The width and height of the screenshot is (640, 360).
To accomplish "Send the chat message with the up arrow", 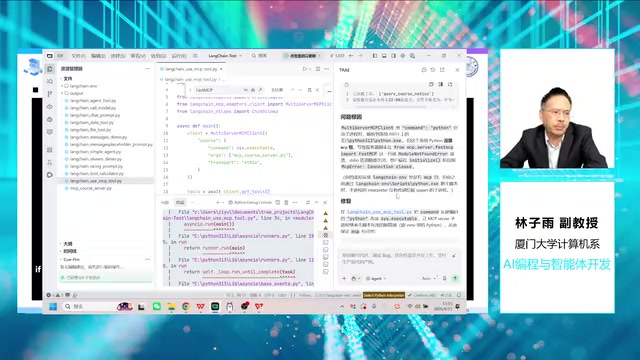I will coord(455,278).
